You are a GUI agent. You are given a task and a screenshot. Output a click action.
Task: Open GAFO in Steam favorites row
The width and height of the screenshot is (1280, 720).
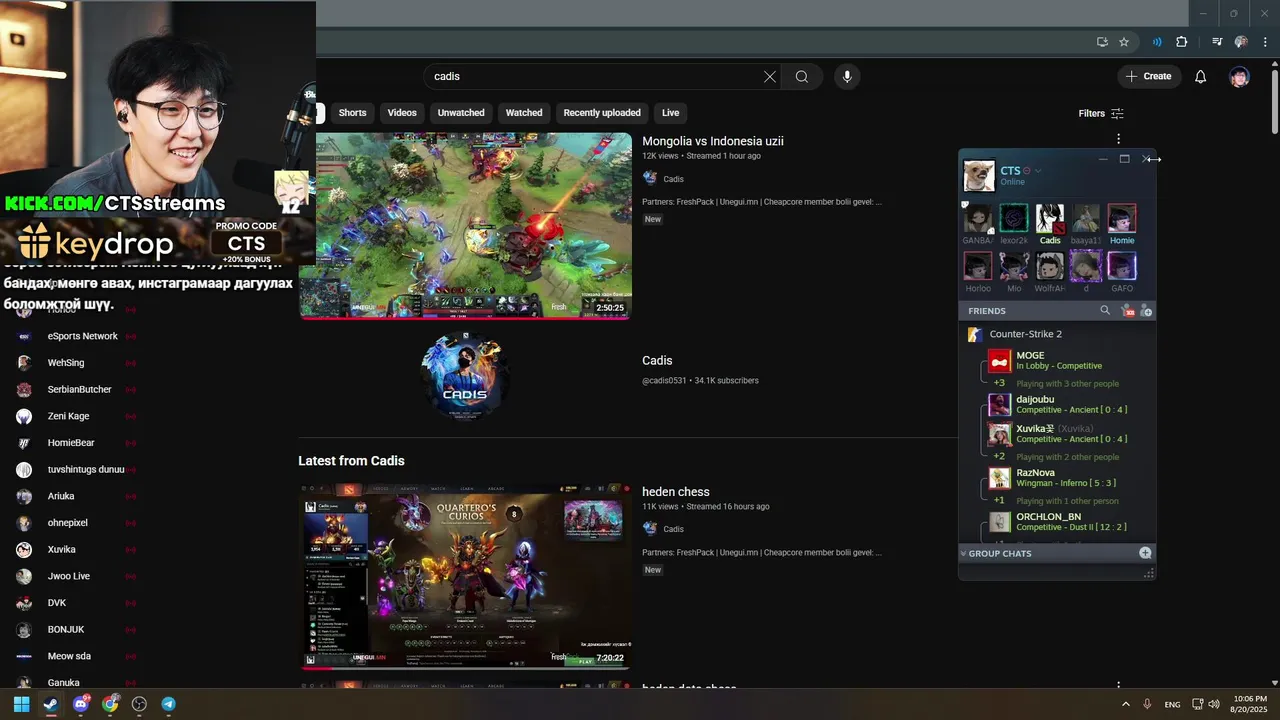coord(1122,272)
